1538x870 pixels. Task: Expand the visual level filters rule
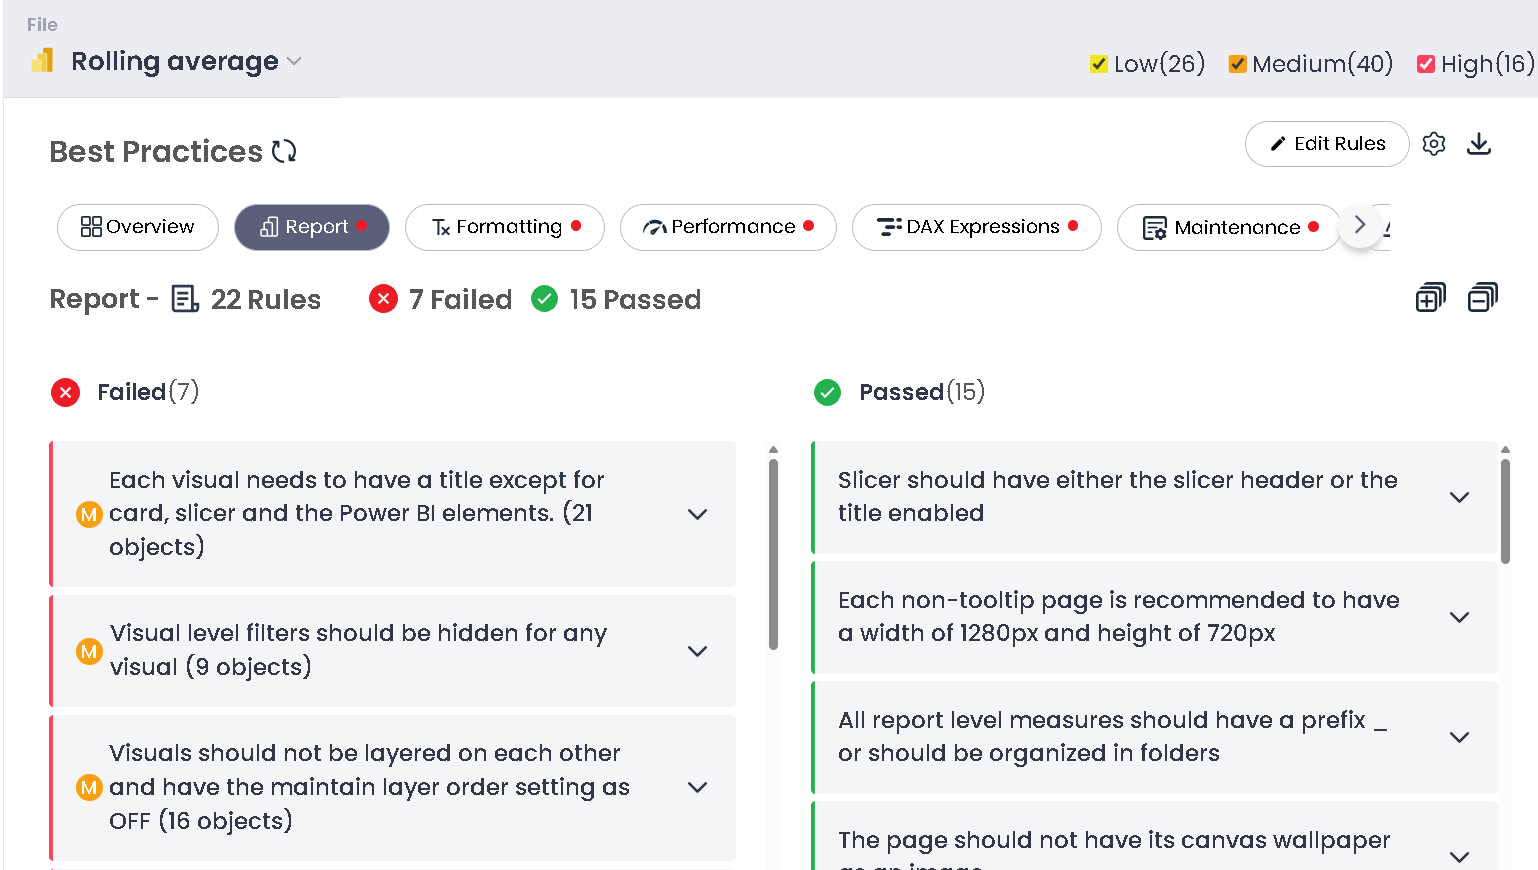697,651
